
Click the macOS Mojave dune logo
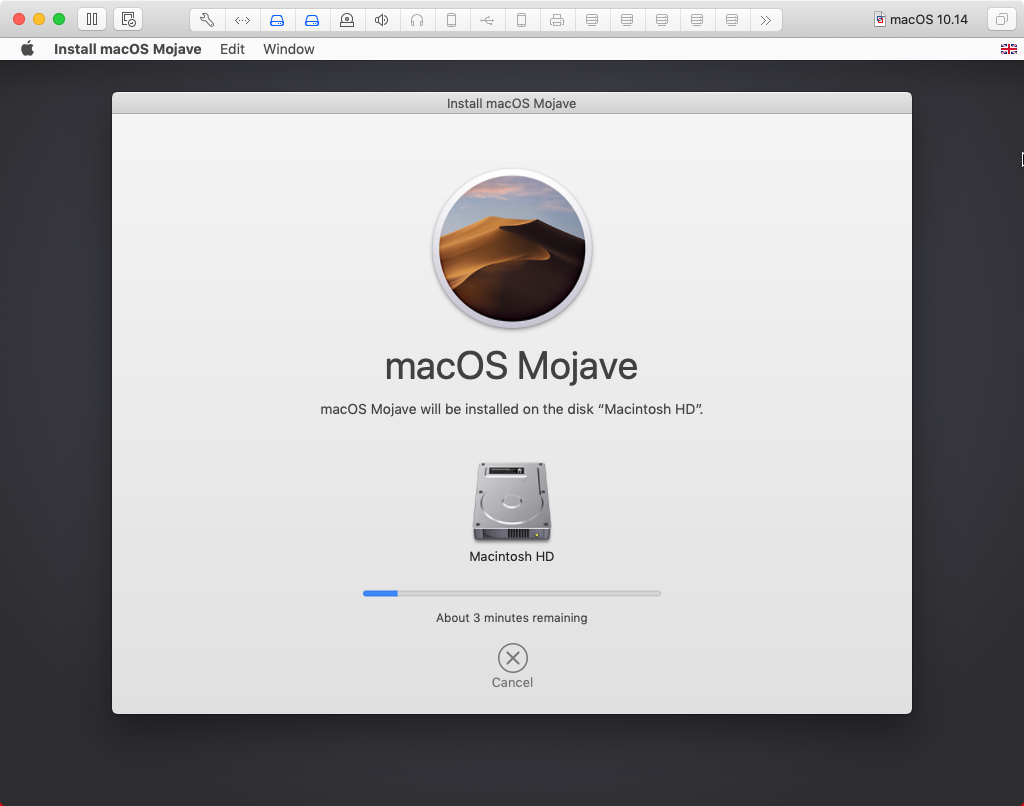point(511,247)
